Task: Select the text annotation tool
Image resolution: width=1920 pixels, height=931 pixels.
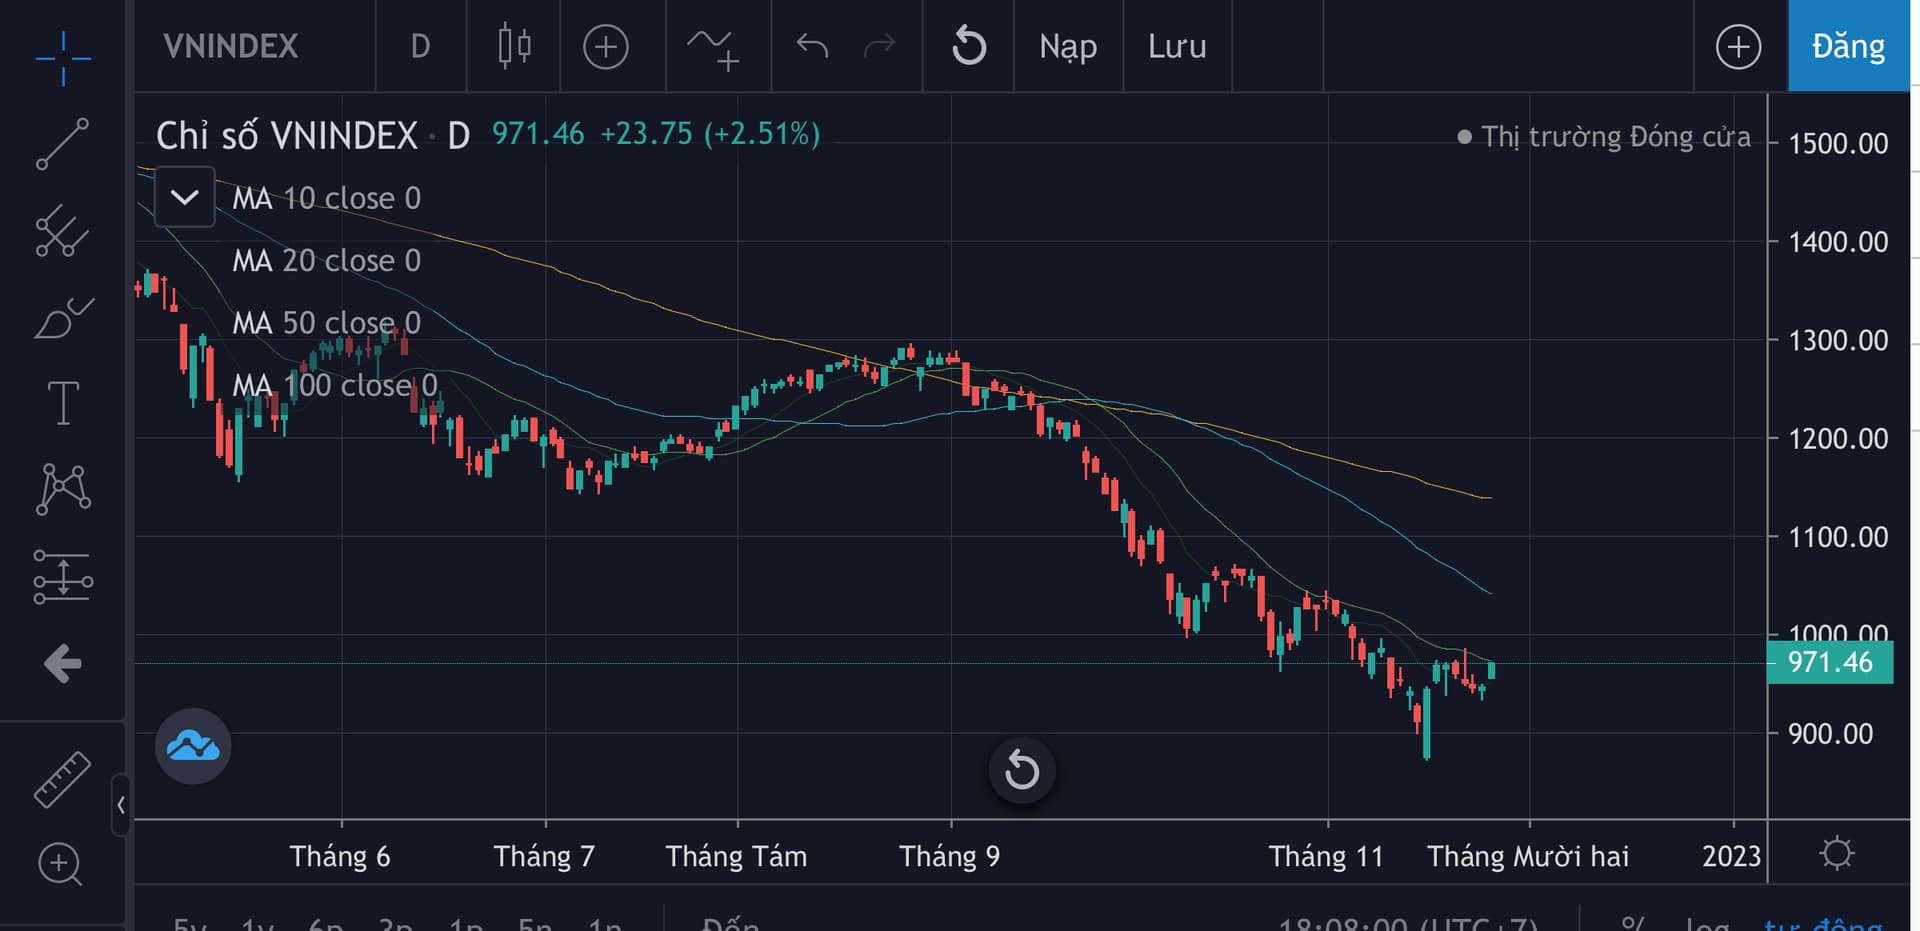Action: point(63,403)
